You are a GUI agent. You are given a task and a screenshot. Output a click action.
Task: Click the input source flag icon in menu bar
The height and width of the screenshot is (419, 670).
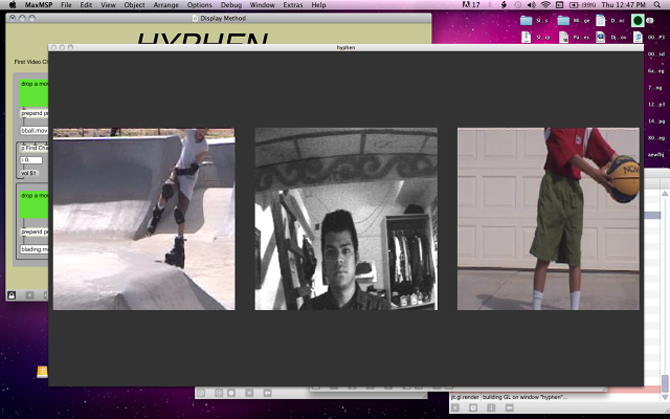click(559, 5)
